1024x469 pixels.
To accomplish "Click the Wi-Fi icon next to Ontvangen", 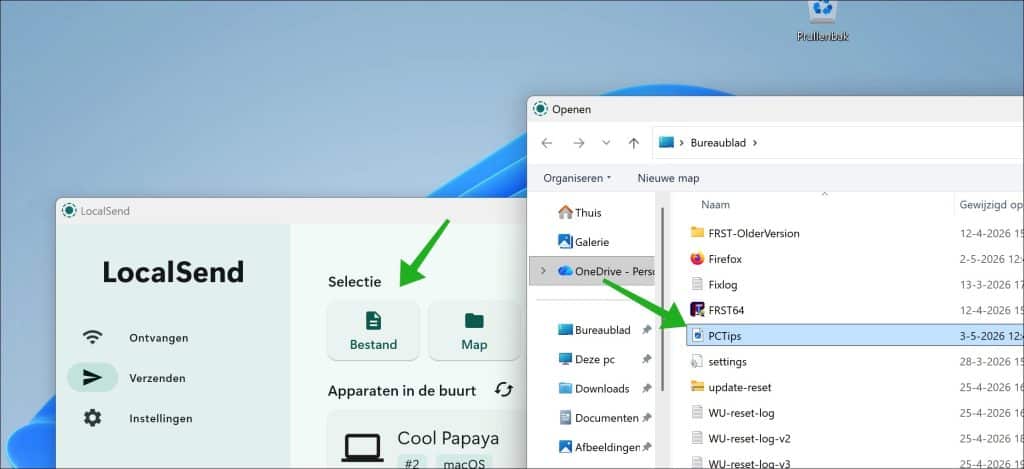I will click(x=92, y=338).
